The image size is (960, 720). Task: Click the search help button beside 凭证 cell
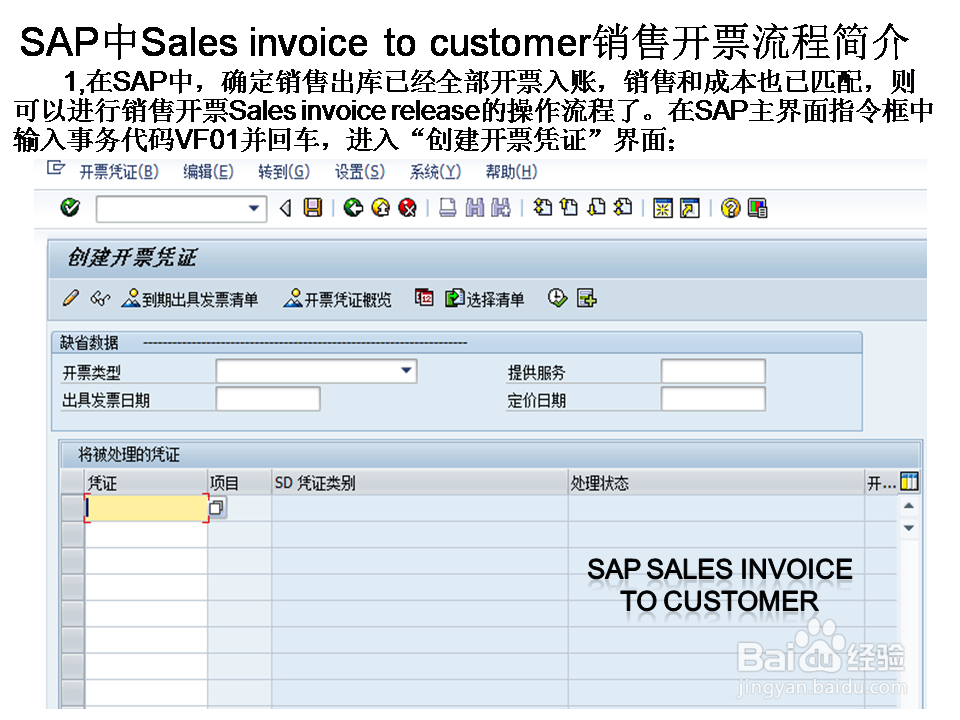coord(217,508)
